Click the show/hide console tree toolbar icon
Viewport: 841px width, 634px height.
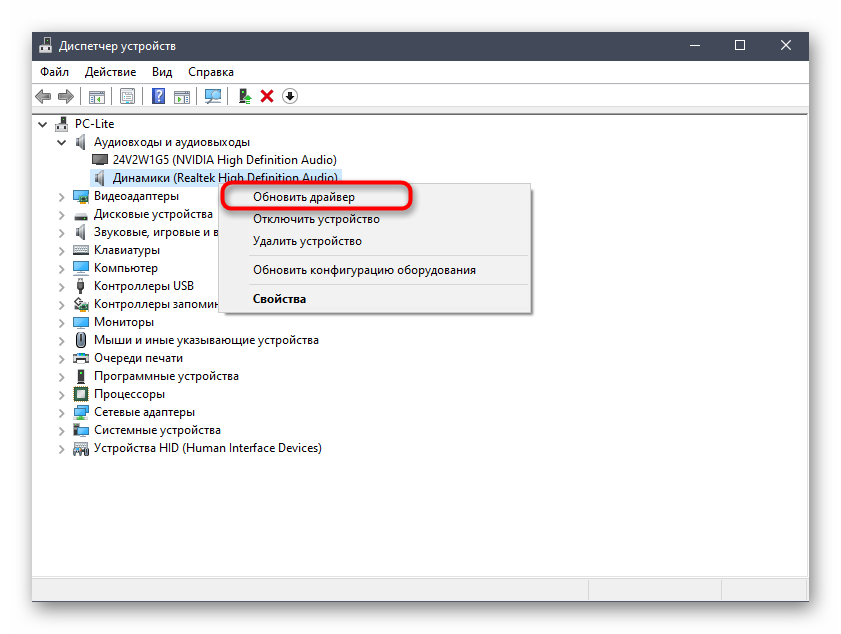97,96
